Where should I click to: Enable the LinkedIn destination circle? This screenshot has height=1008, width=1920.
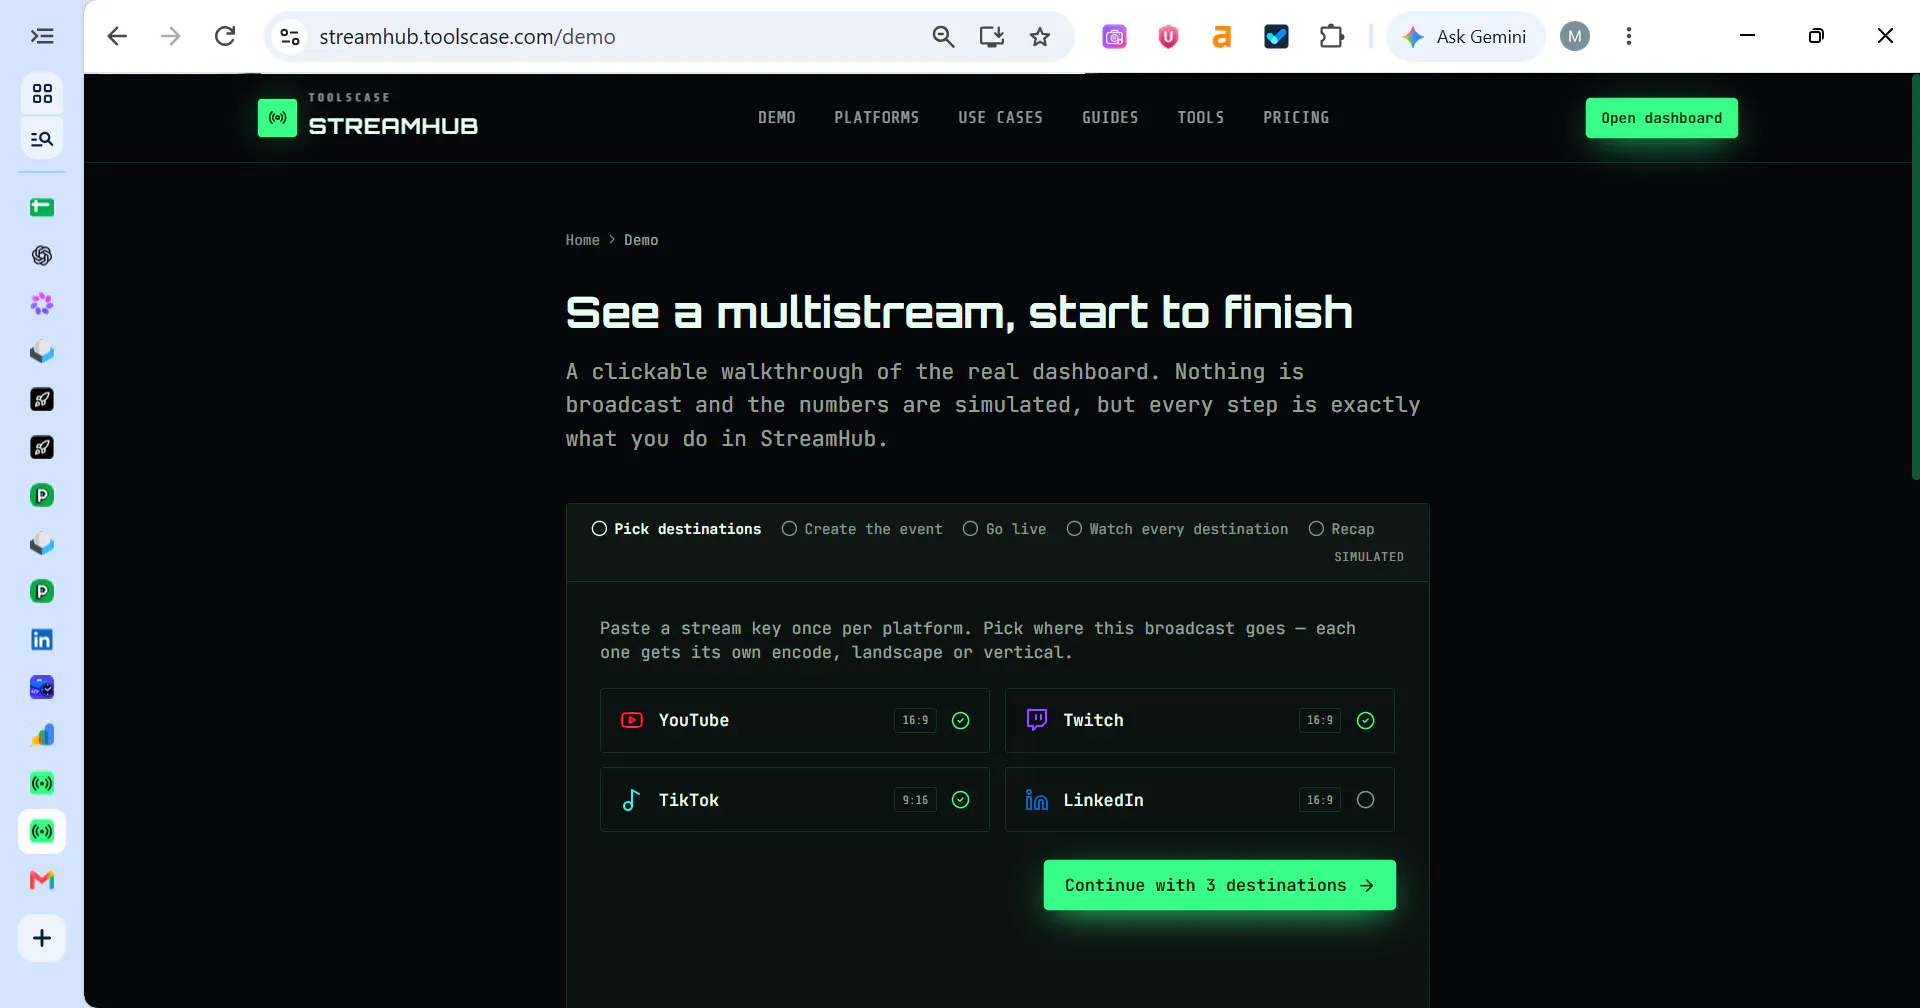(1366, 800)
